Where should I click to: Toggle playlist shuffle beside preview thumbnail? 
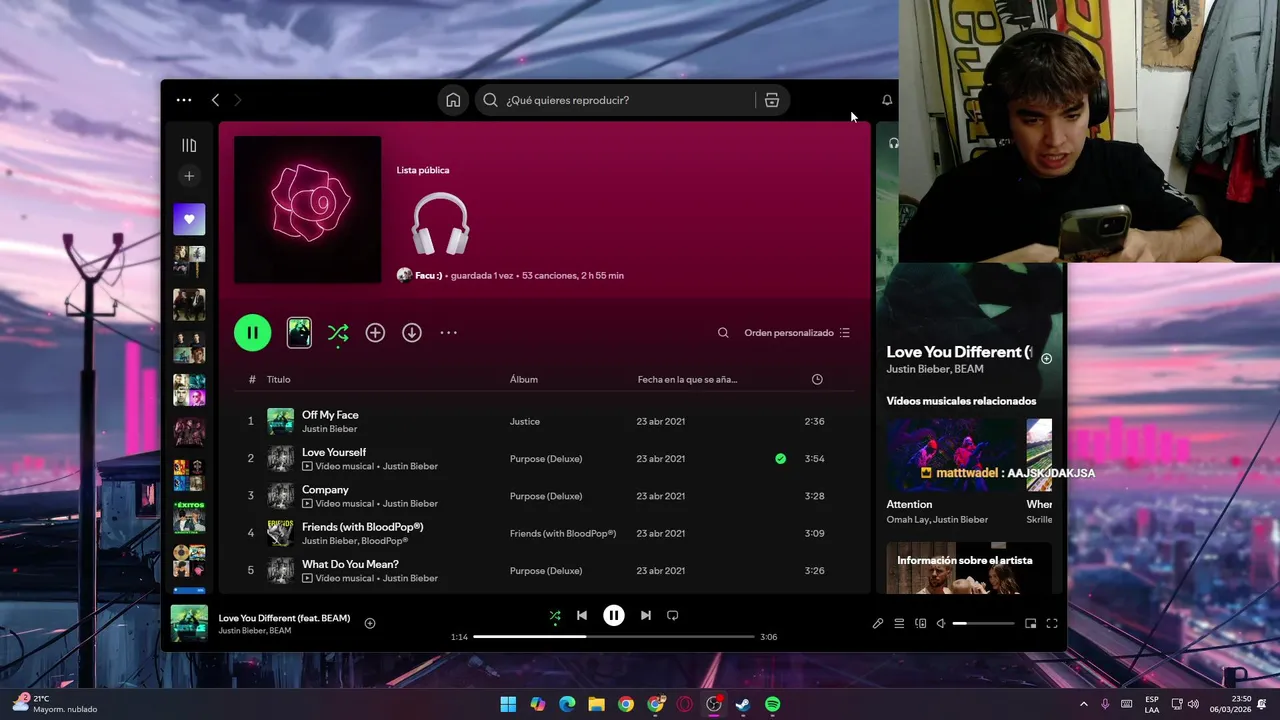coord(338,333)
